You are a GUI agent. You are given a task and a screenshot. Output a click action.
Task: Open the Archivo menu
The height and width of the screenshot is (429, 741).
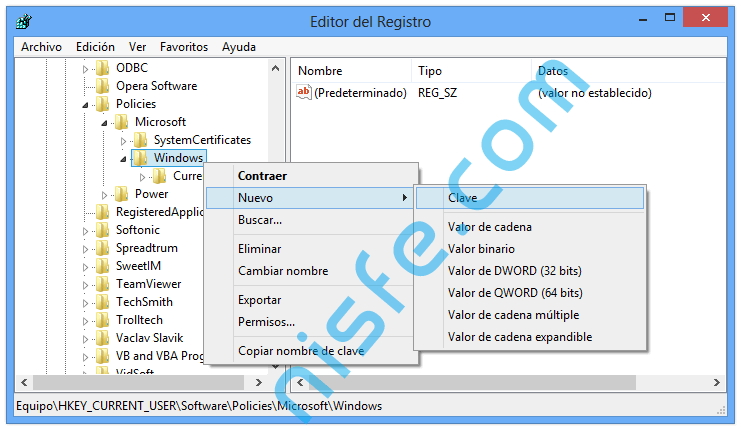[x=41, y=47]
